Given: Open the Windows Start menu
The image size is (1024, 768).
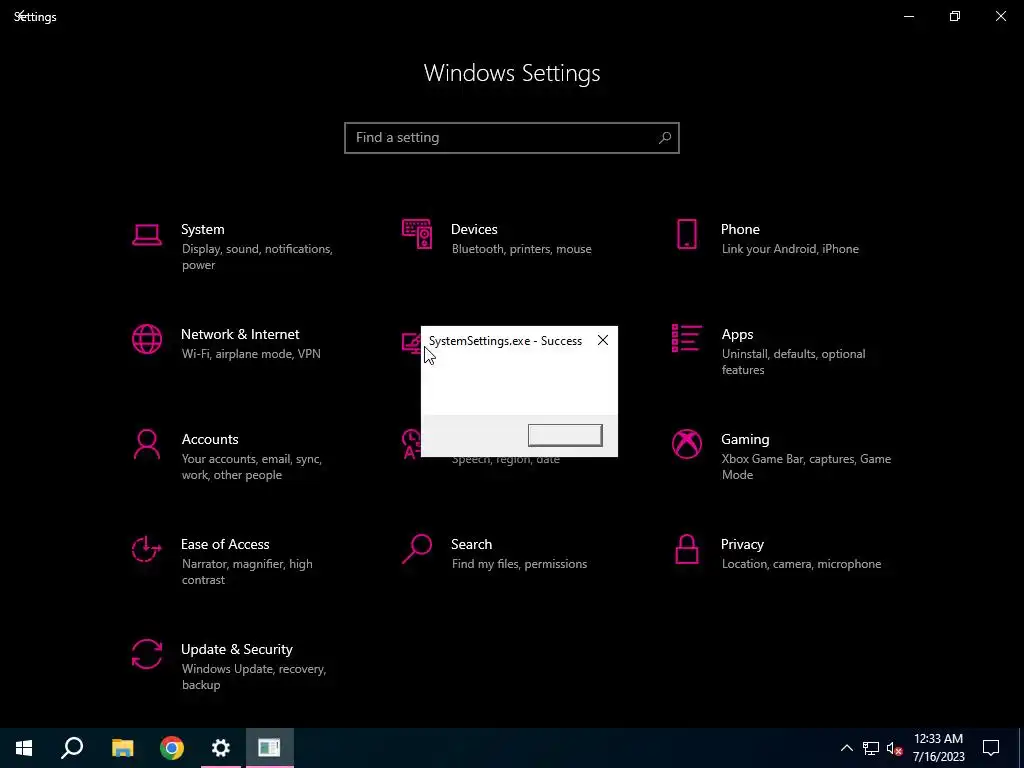Looking at the screenshot, I should coord(24,748).
